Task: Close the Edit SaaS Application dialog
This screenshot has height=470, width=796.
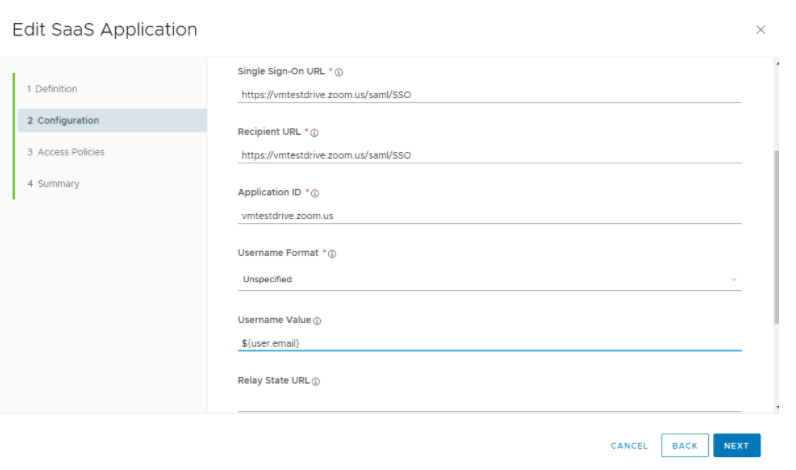Action: click(x=760, y=30)
